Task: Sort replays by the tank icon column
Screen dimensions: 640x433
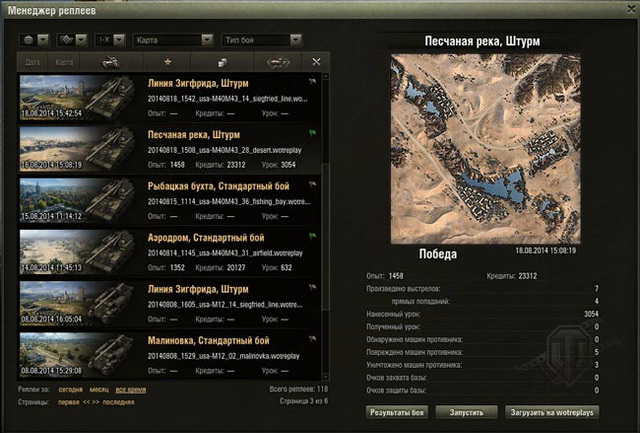Action: (x=111, y=62)
